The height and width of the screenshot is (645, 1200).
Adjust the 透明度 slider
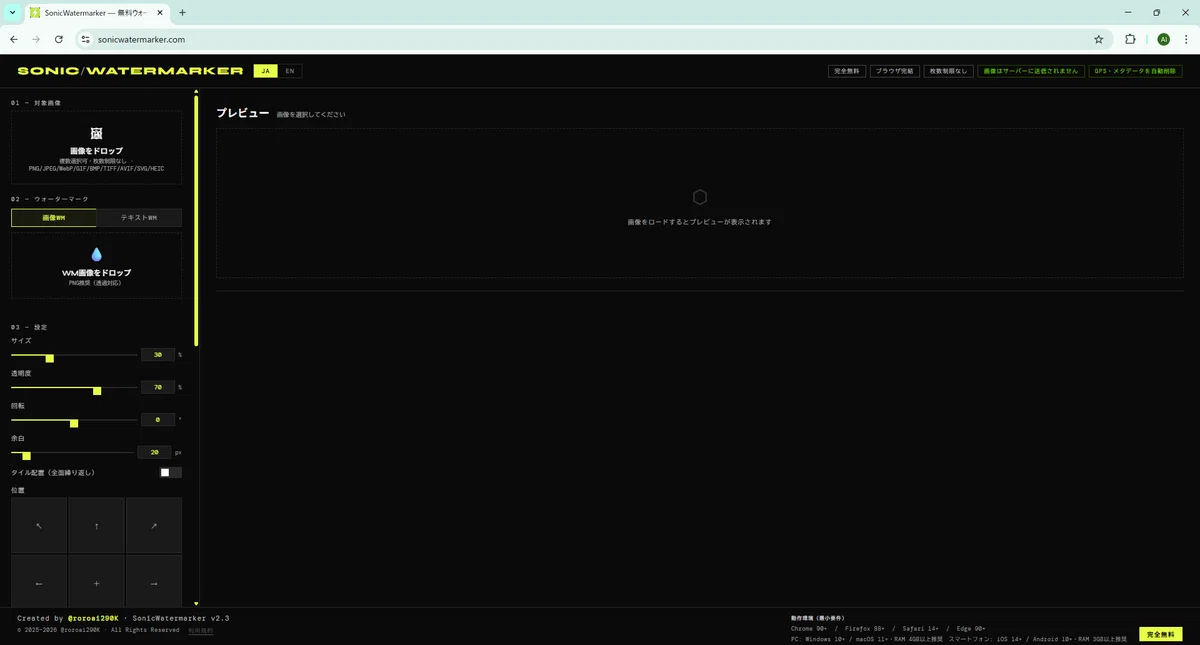pos(74,387)
